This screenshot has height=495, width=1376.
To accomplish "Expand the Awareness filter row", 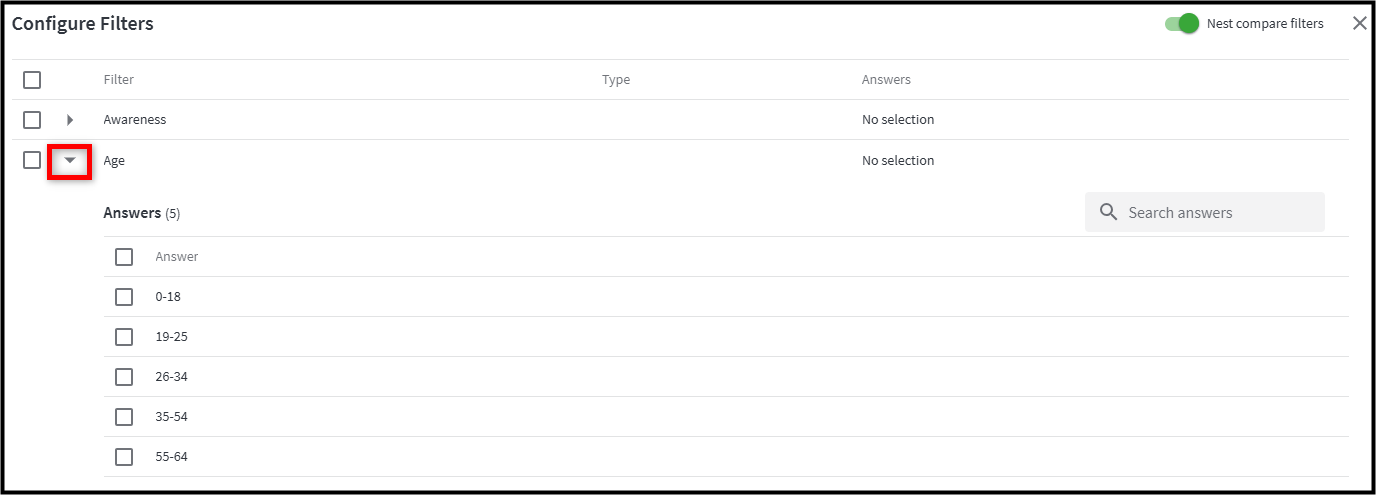I will [70, 120].
